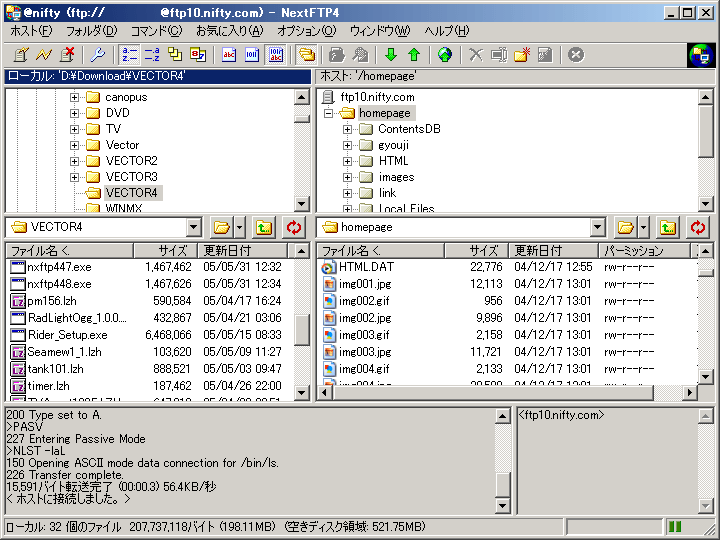Sort host files by パーミッション column
Viewport: 720px width, 540px height.
644,251
